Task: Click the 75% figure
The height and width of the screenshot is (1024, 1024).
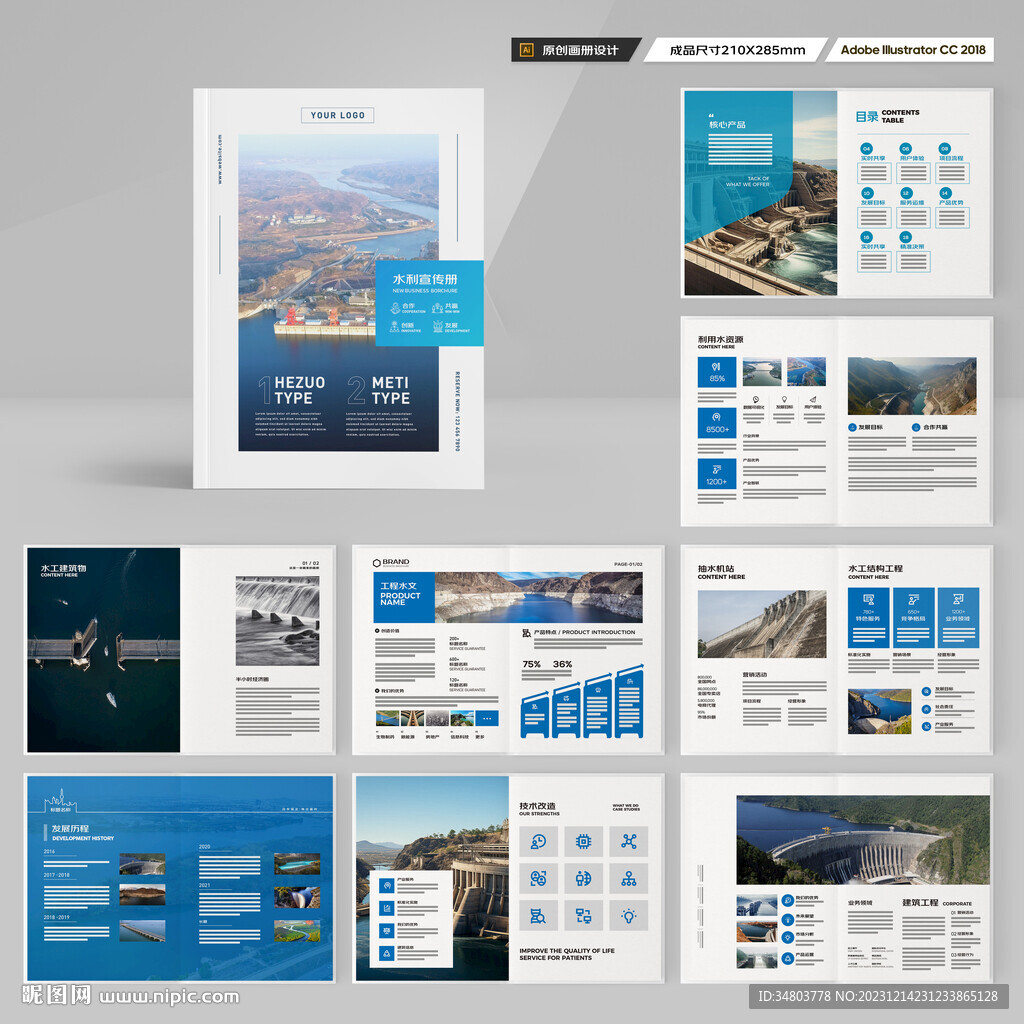Action: 532,664
